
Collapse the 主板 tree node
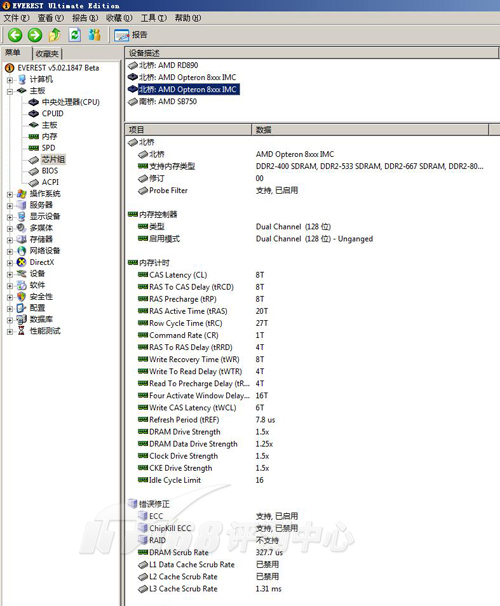10,91
